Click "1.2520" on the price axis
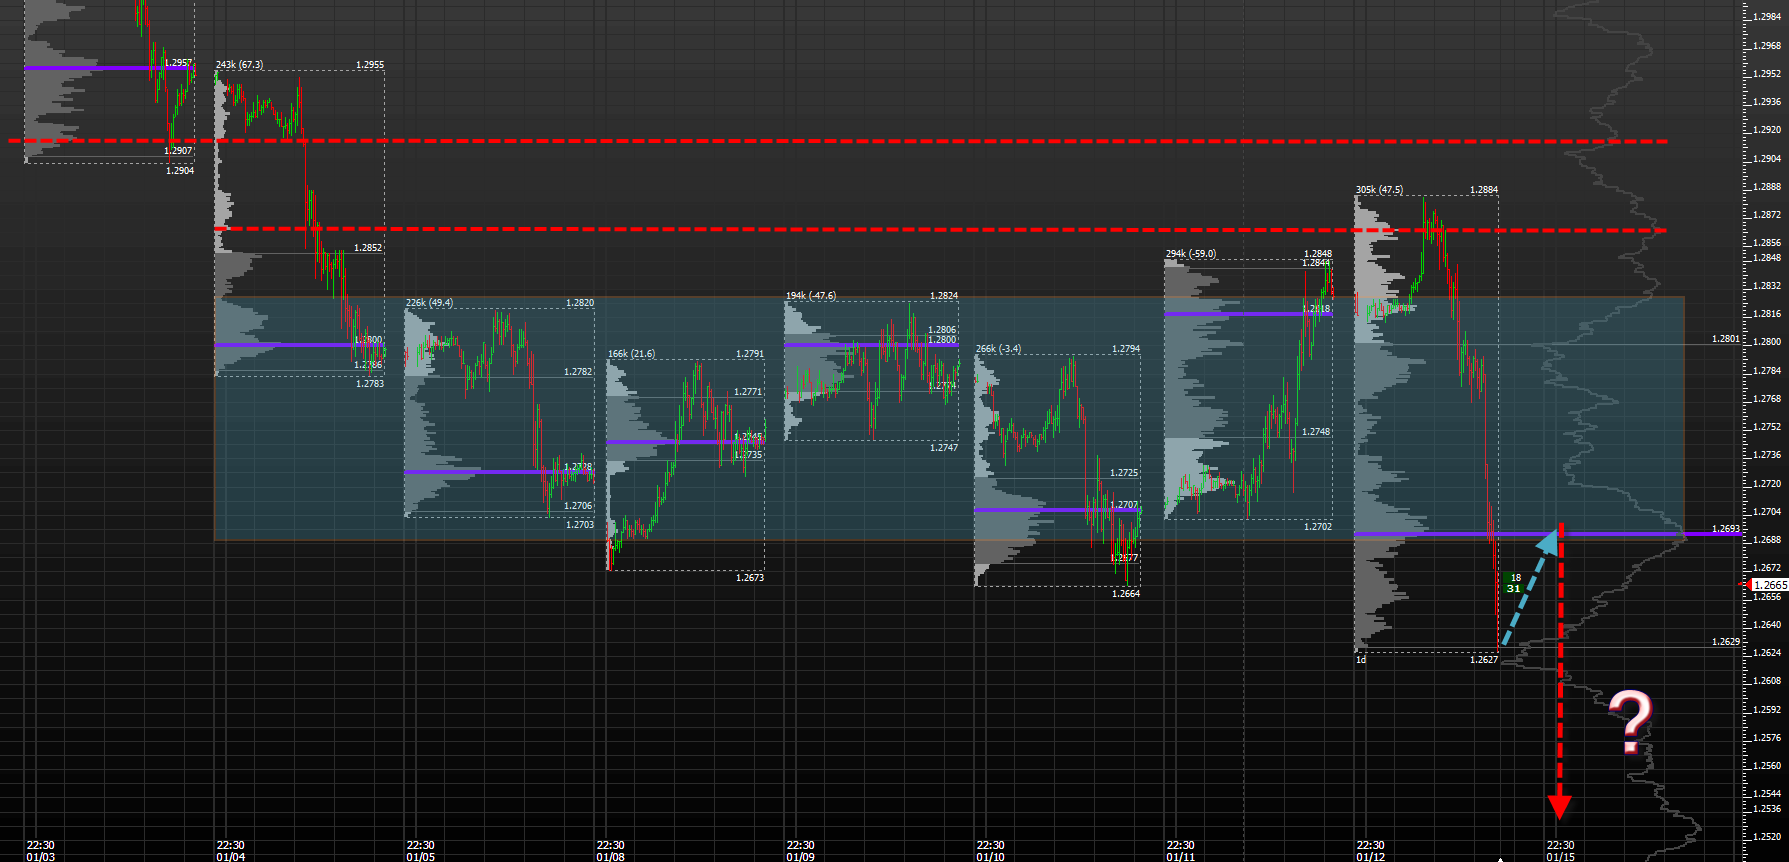This screenshot has width=1789, height=862. point(1767,837)
